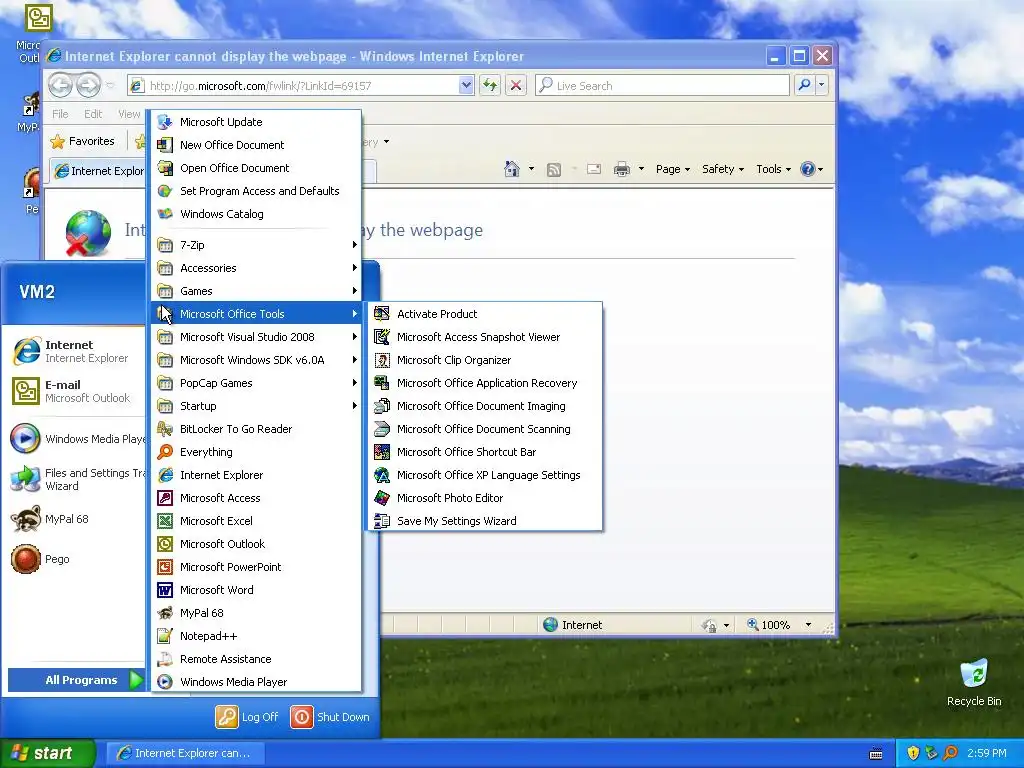Open the File menu in Internet Explorer
Image resolution: width=1024 pixels, height=768 pixels.
coord(60,114)
